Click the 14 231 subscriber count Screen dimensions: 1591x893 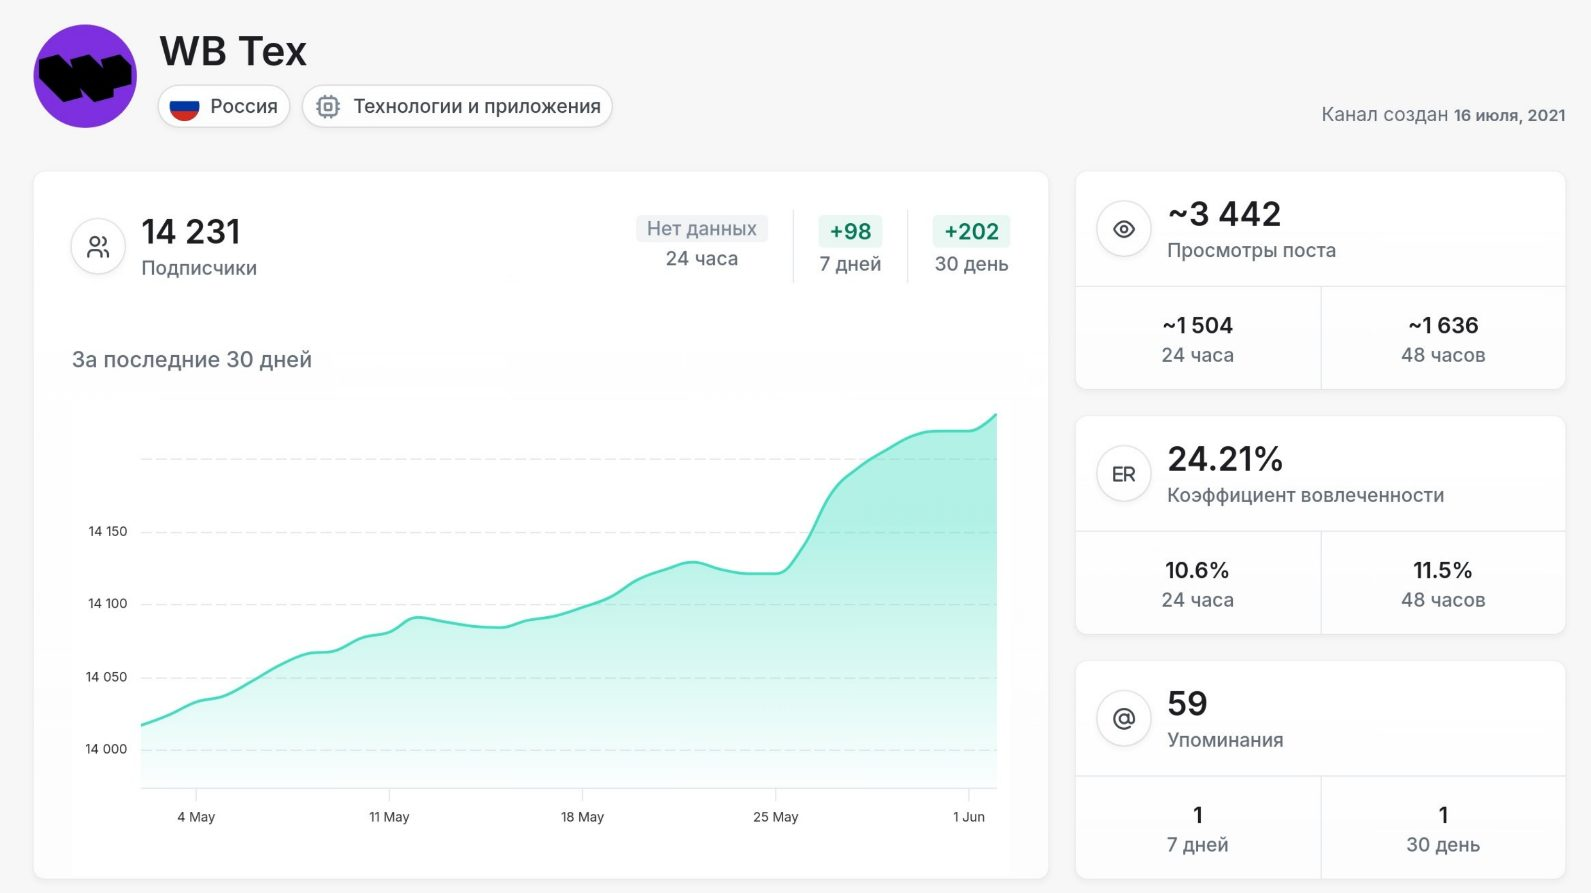(x=191, y=232)
